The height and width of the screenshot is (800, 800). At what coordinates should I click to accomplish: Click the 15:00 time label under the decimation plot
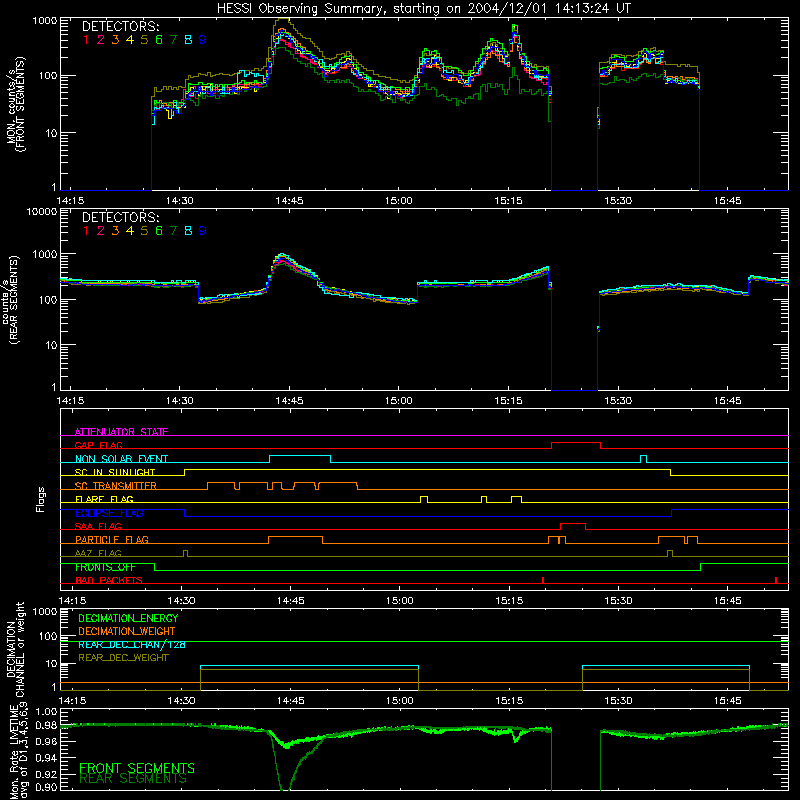399,701
